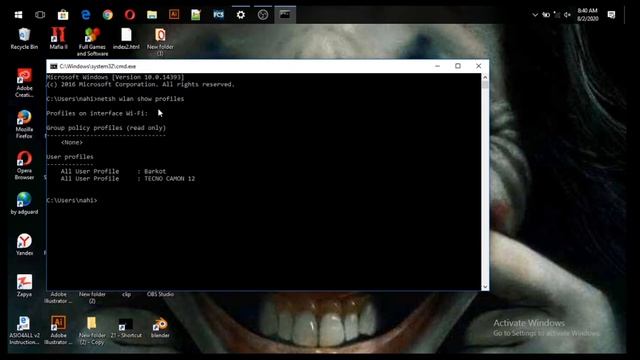
Task: Open Opera from the taskbar
Action: click(x=130, y=15)
